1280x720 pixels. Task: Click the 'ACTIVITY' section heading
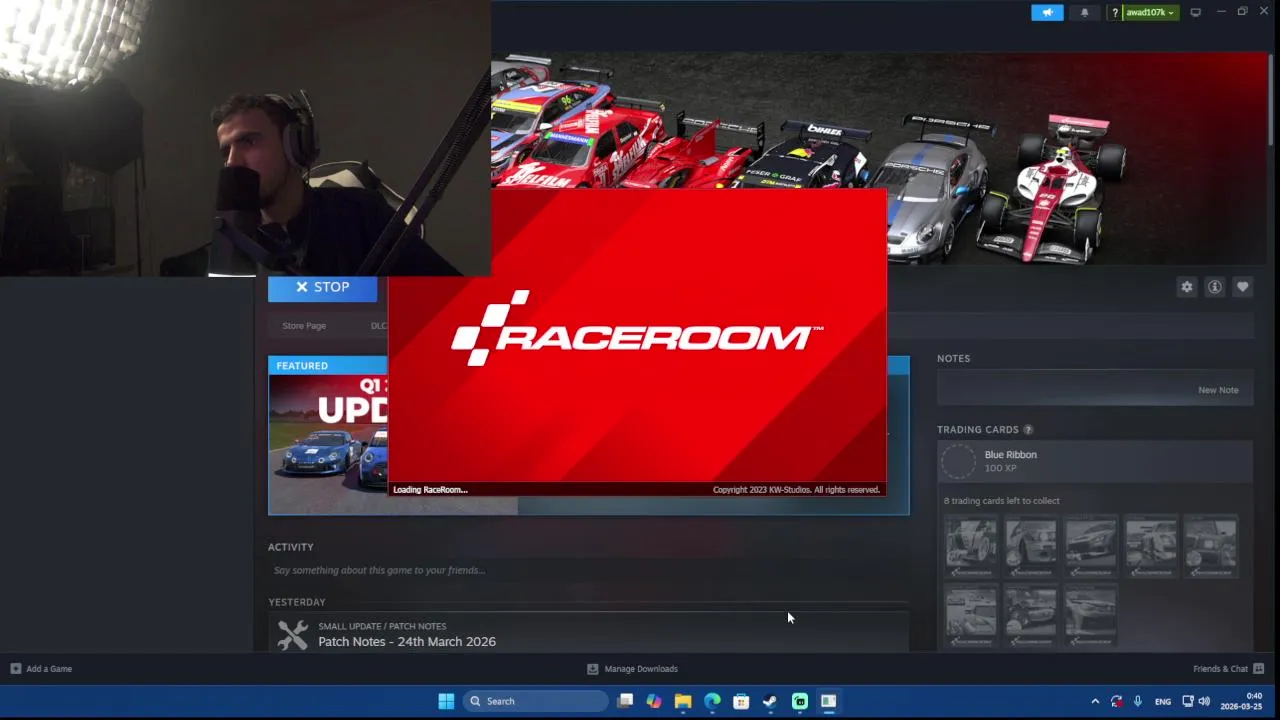[291, 547]
